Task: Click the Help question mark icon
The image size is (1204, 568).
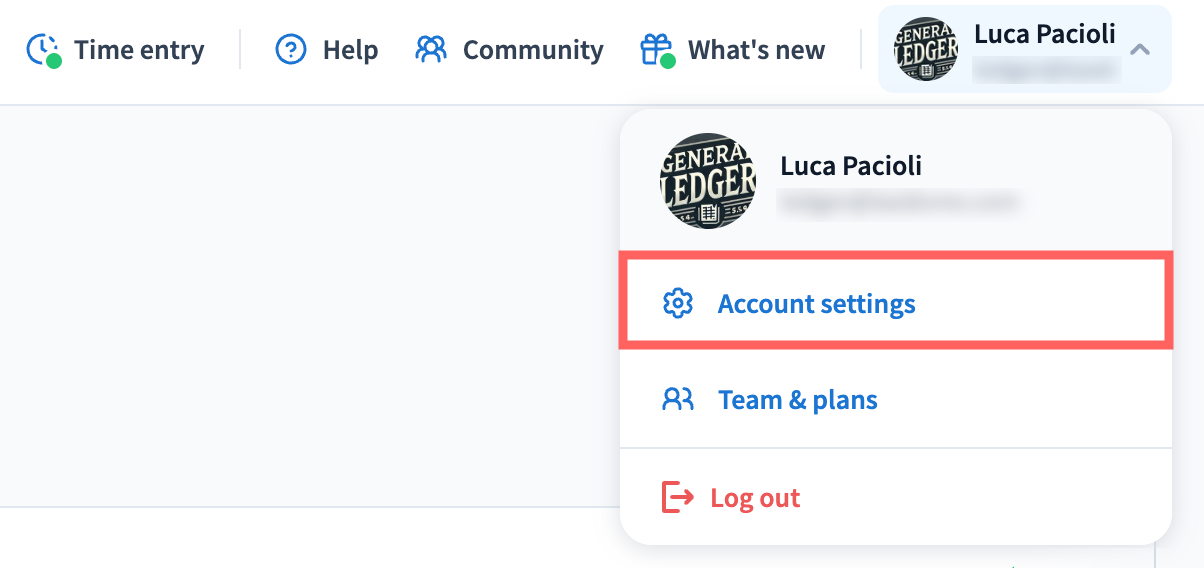Action: [290, 50]
